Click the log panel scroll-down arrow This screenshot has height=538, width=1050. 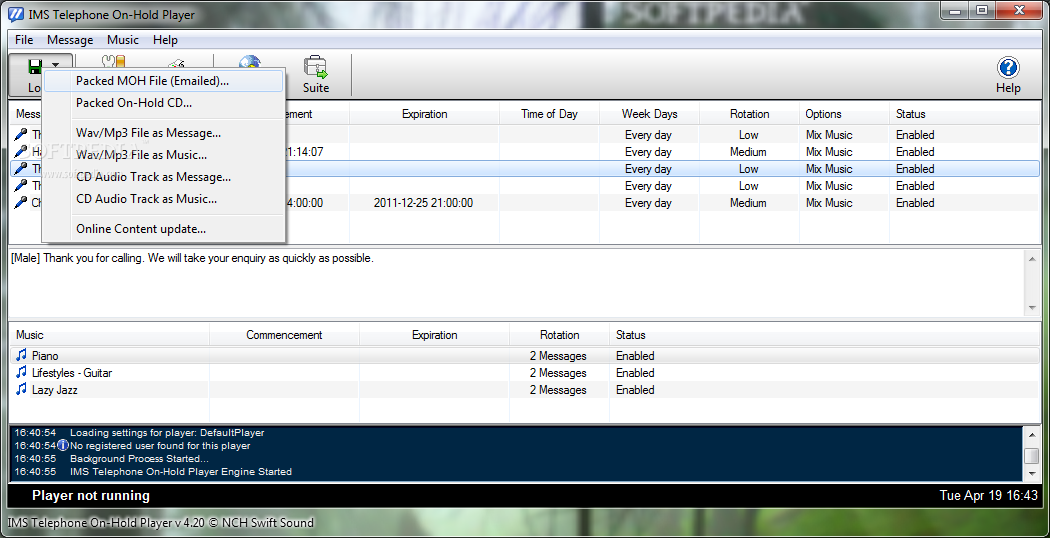(x=1032, y=474)
